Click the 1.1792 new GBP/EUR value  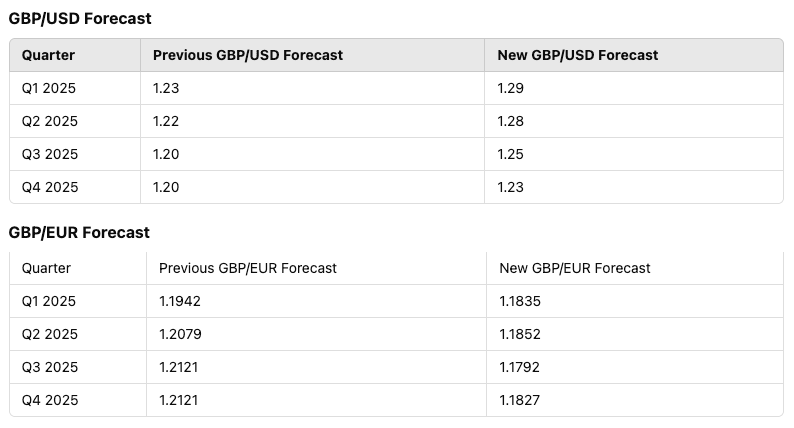click(x=519, y=367)
